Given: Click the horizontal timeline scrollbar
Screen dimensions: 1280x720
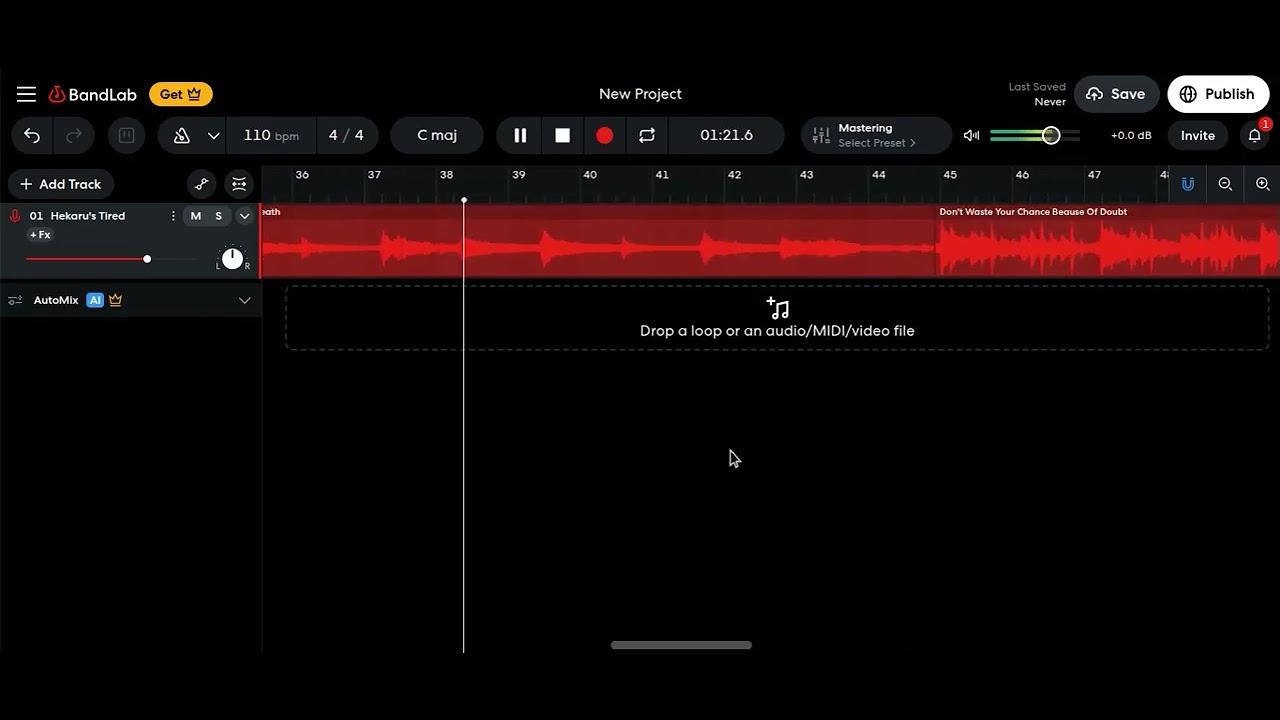Looking at the screenshot, I should pyautogui.click(x=681, y=645).
